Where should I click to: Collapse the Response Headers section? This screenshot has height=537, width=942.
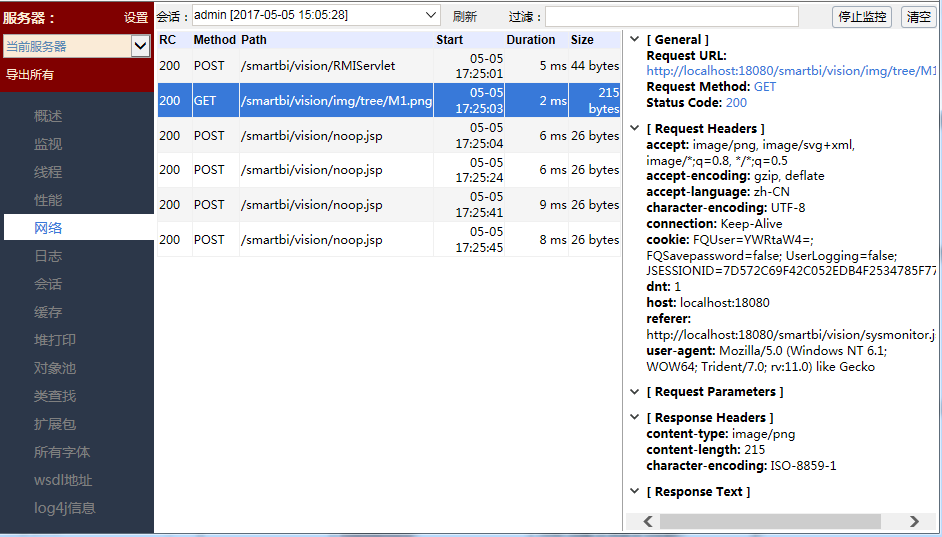point(634,418)
